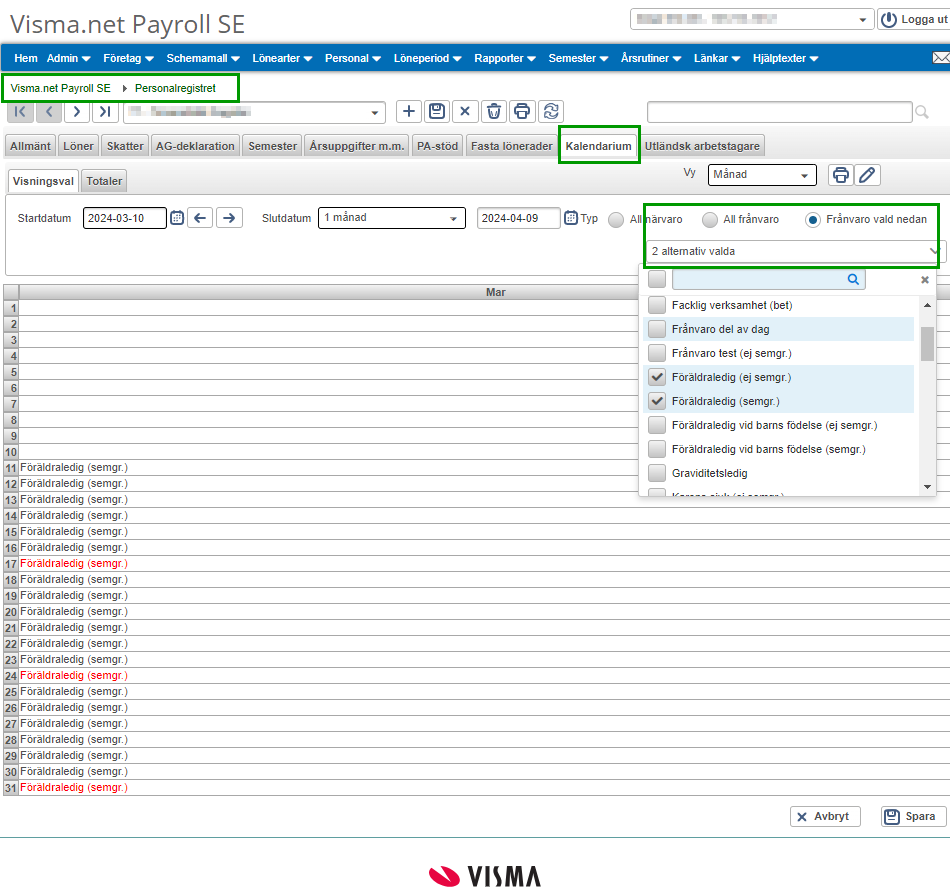Check Frånvaro test (ej semgr.)
This screenshot has width=950, height=895.
tap(657, 353)
